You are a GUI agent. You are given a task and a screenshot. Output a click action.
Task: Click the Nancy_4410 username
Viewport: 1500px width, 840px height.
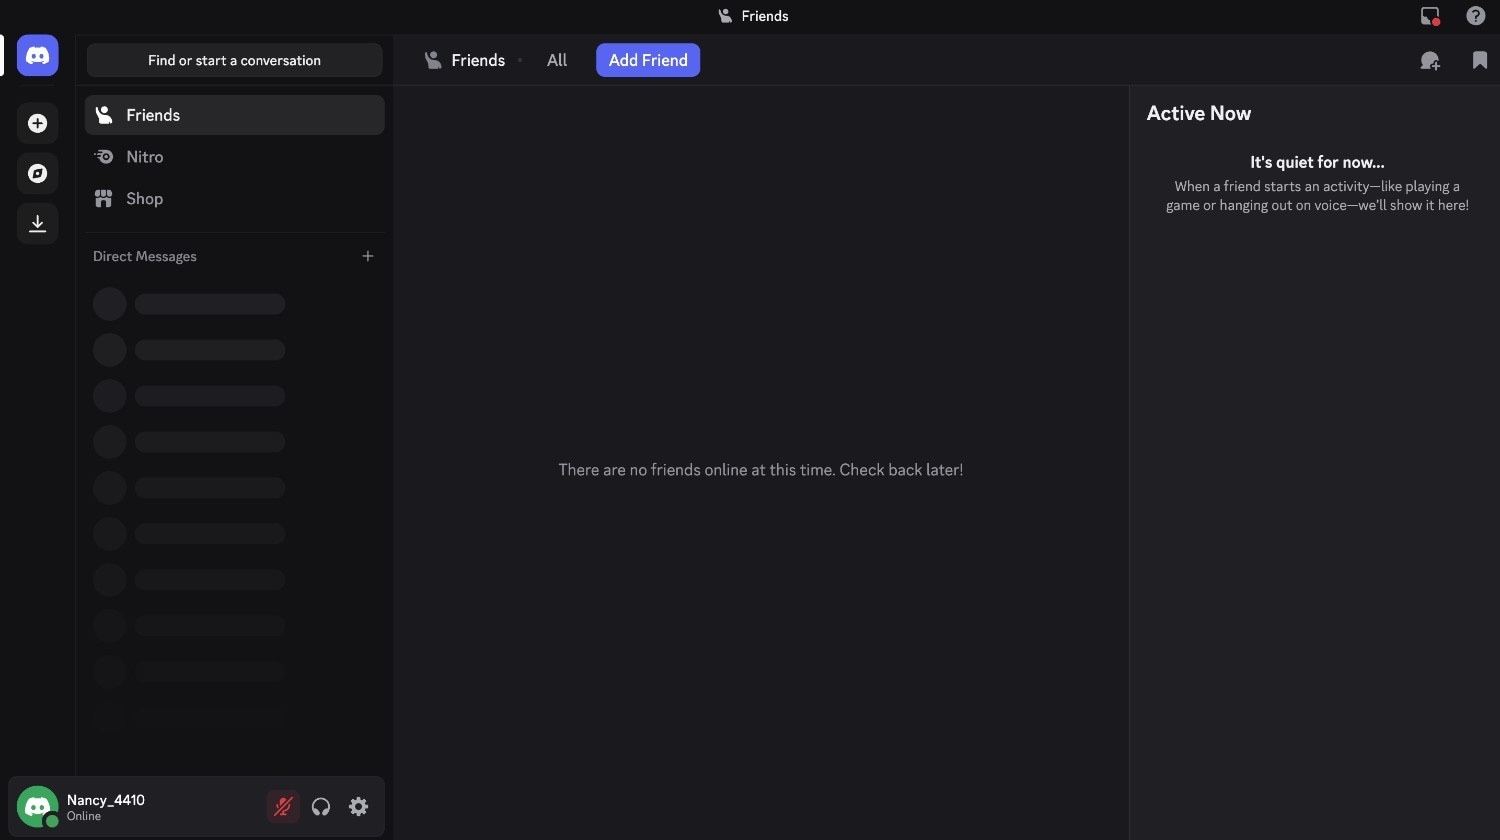coord(106,800)
